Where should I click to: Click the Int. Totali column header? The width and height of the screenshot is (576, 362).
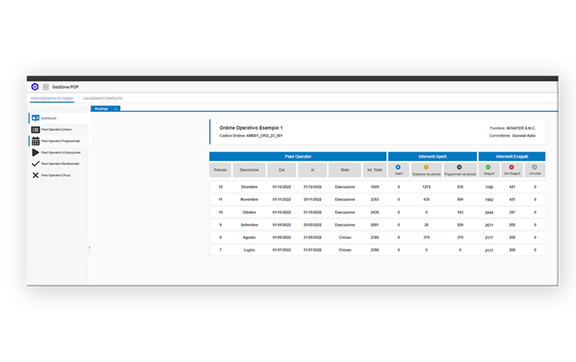375,170
